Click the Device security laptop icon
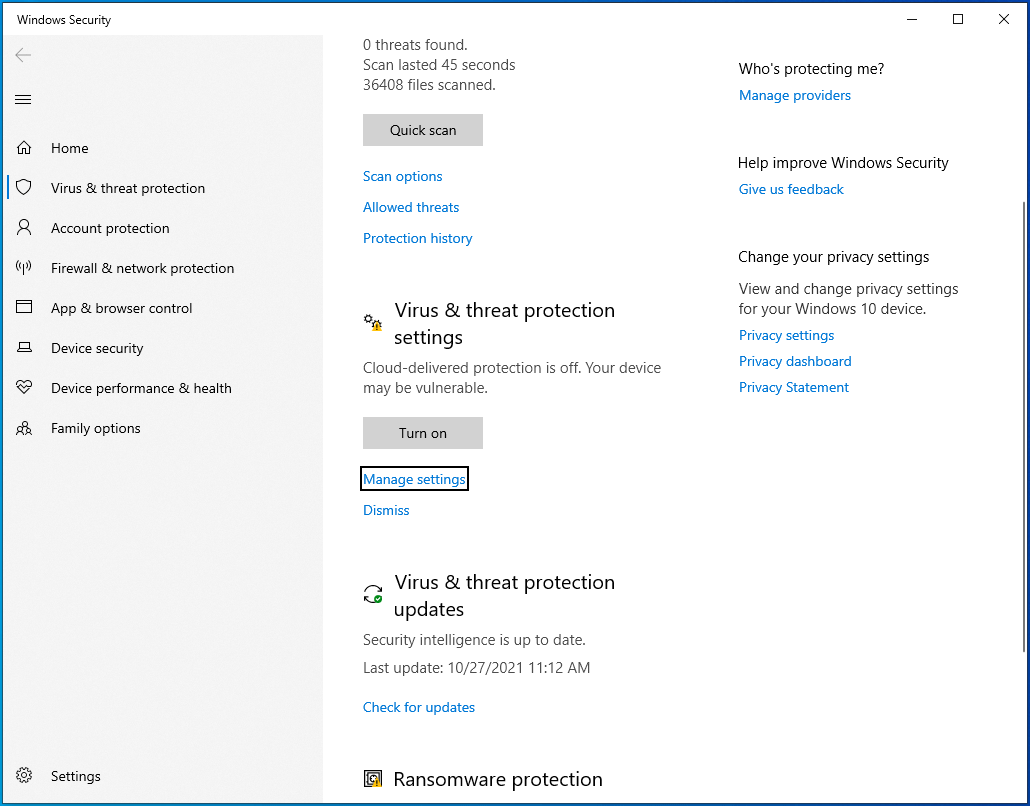This screenshot has height=806, width=1030. click(x=24, y=348)
